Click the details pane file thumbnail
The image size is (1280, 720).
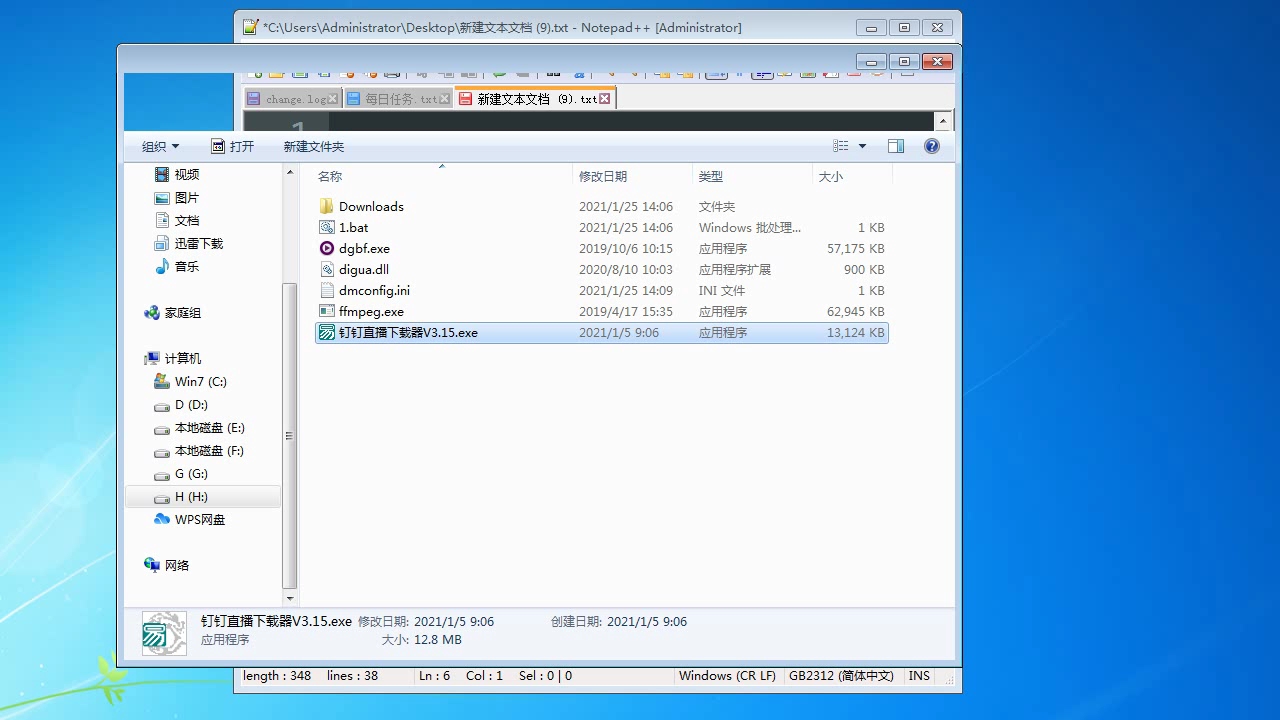(164, 632)
